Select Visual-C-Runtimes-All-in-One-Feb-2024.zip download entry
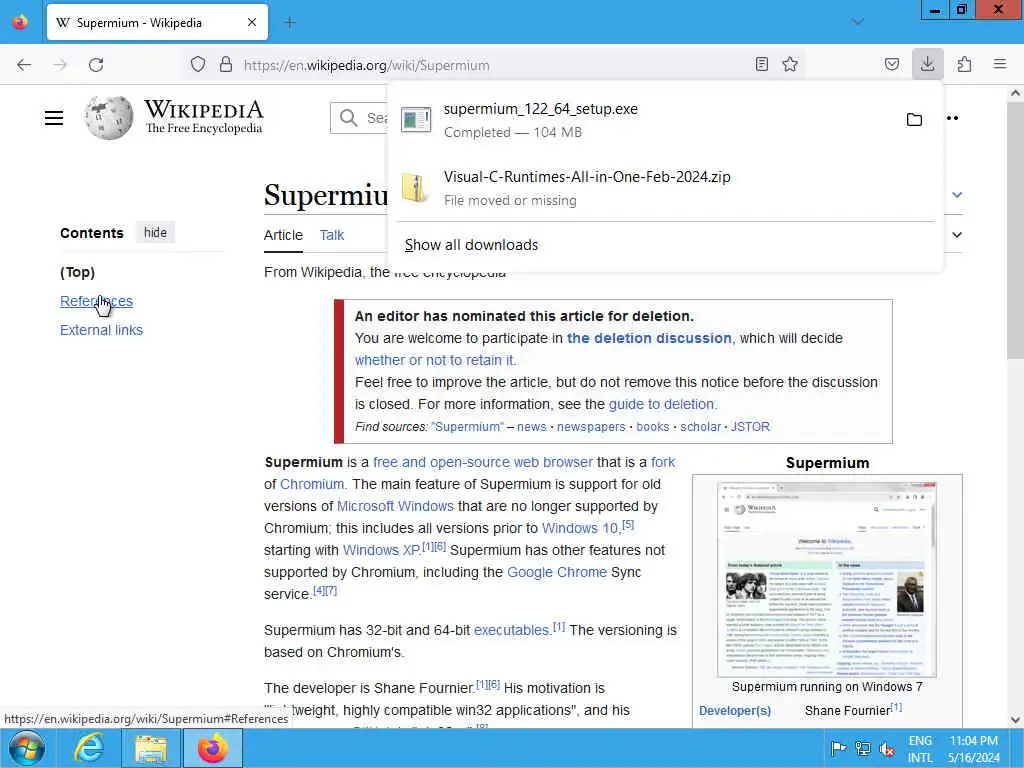 point(665,188)
